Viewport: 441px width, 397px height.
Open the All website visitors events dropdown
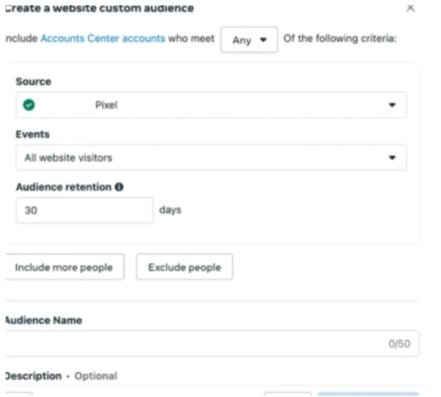(211, 158)
